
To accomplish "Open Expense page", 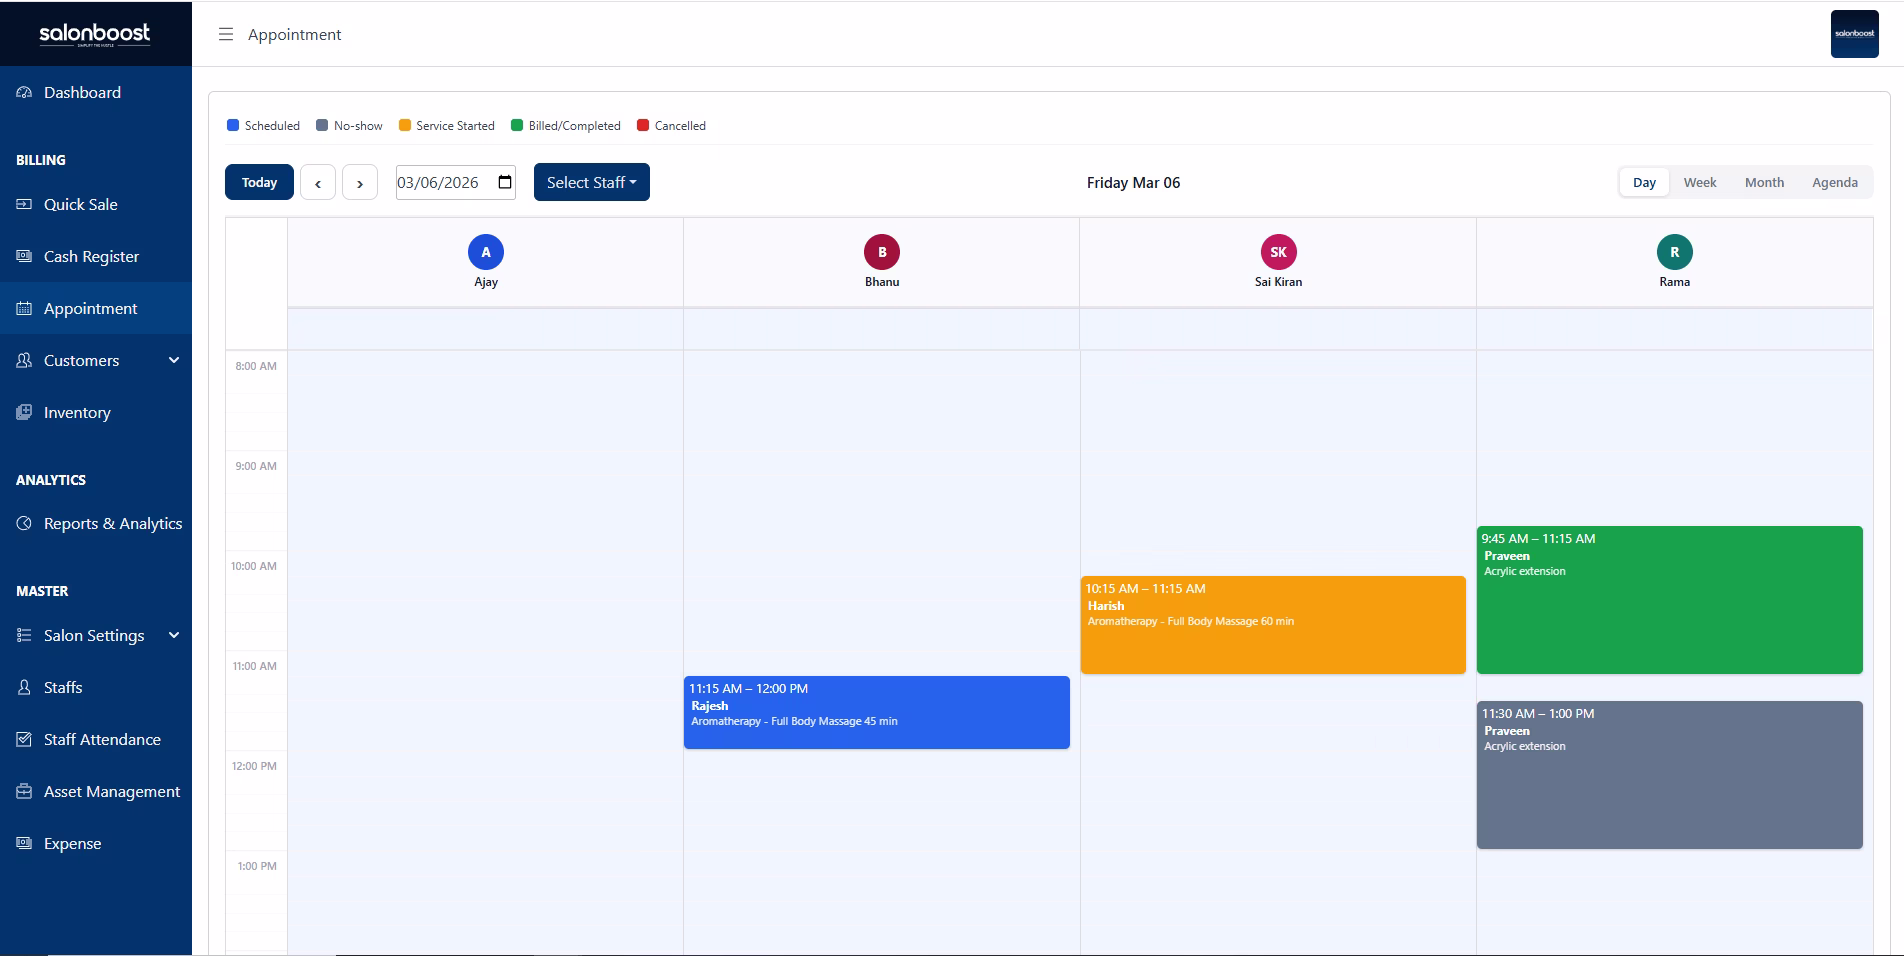I will [x=96, y=843].
